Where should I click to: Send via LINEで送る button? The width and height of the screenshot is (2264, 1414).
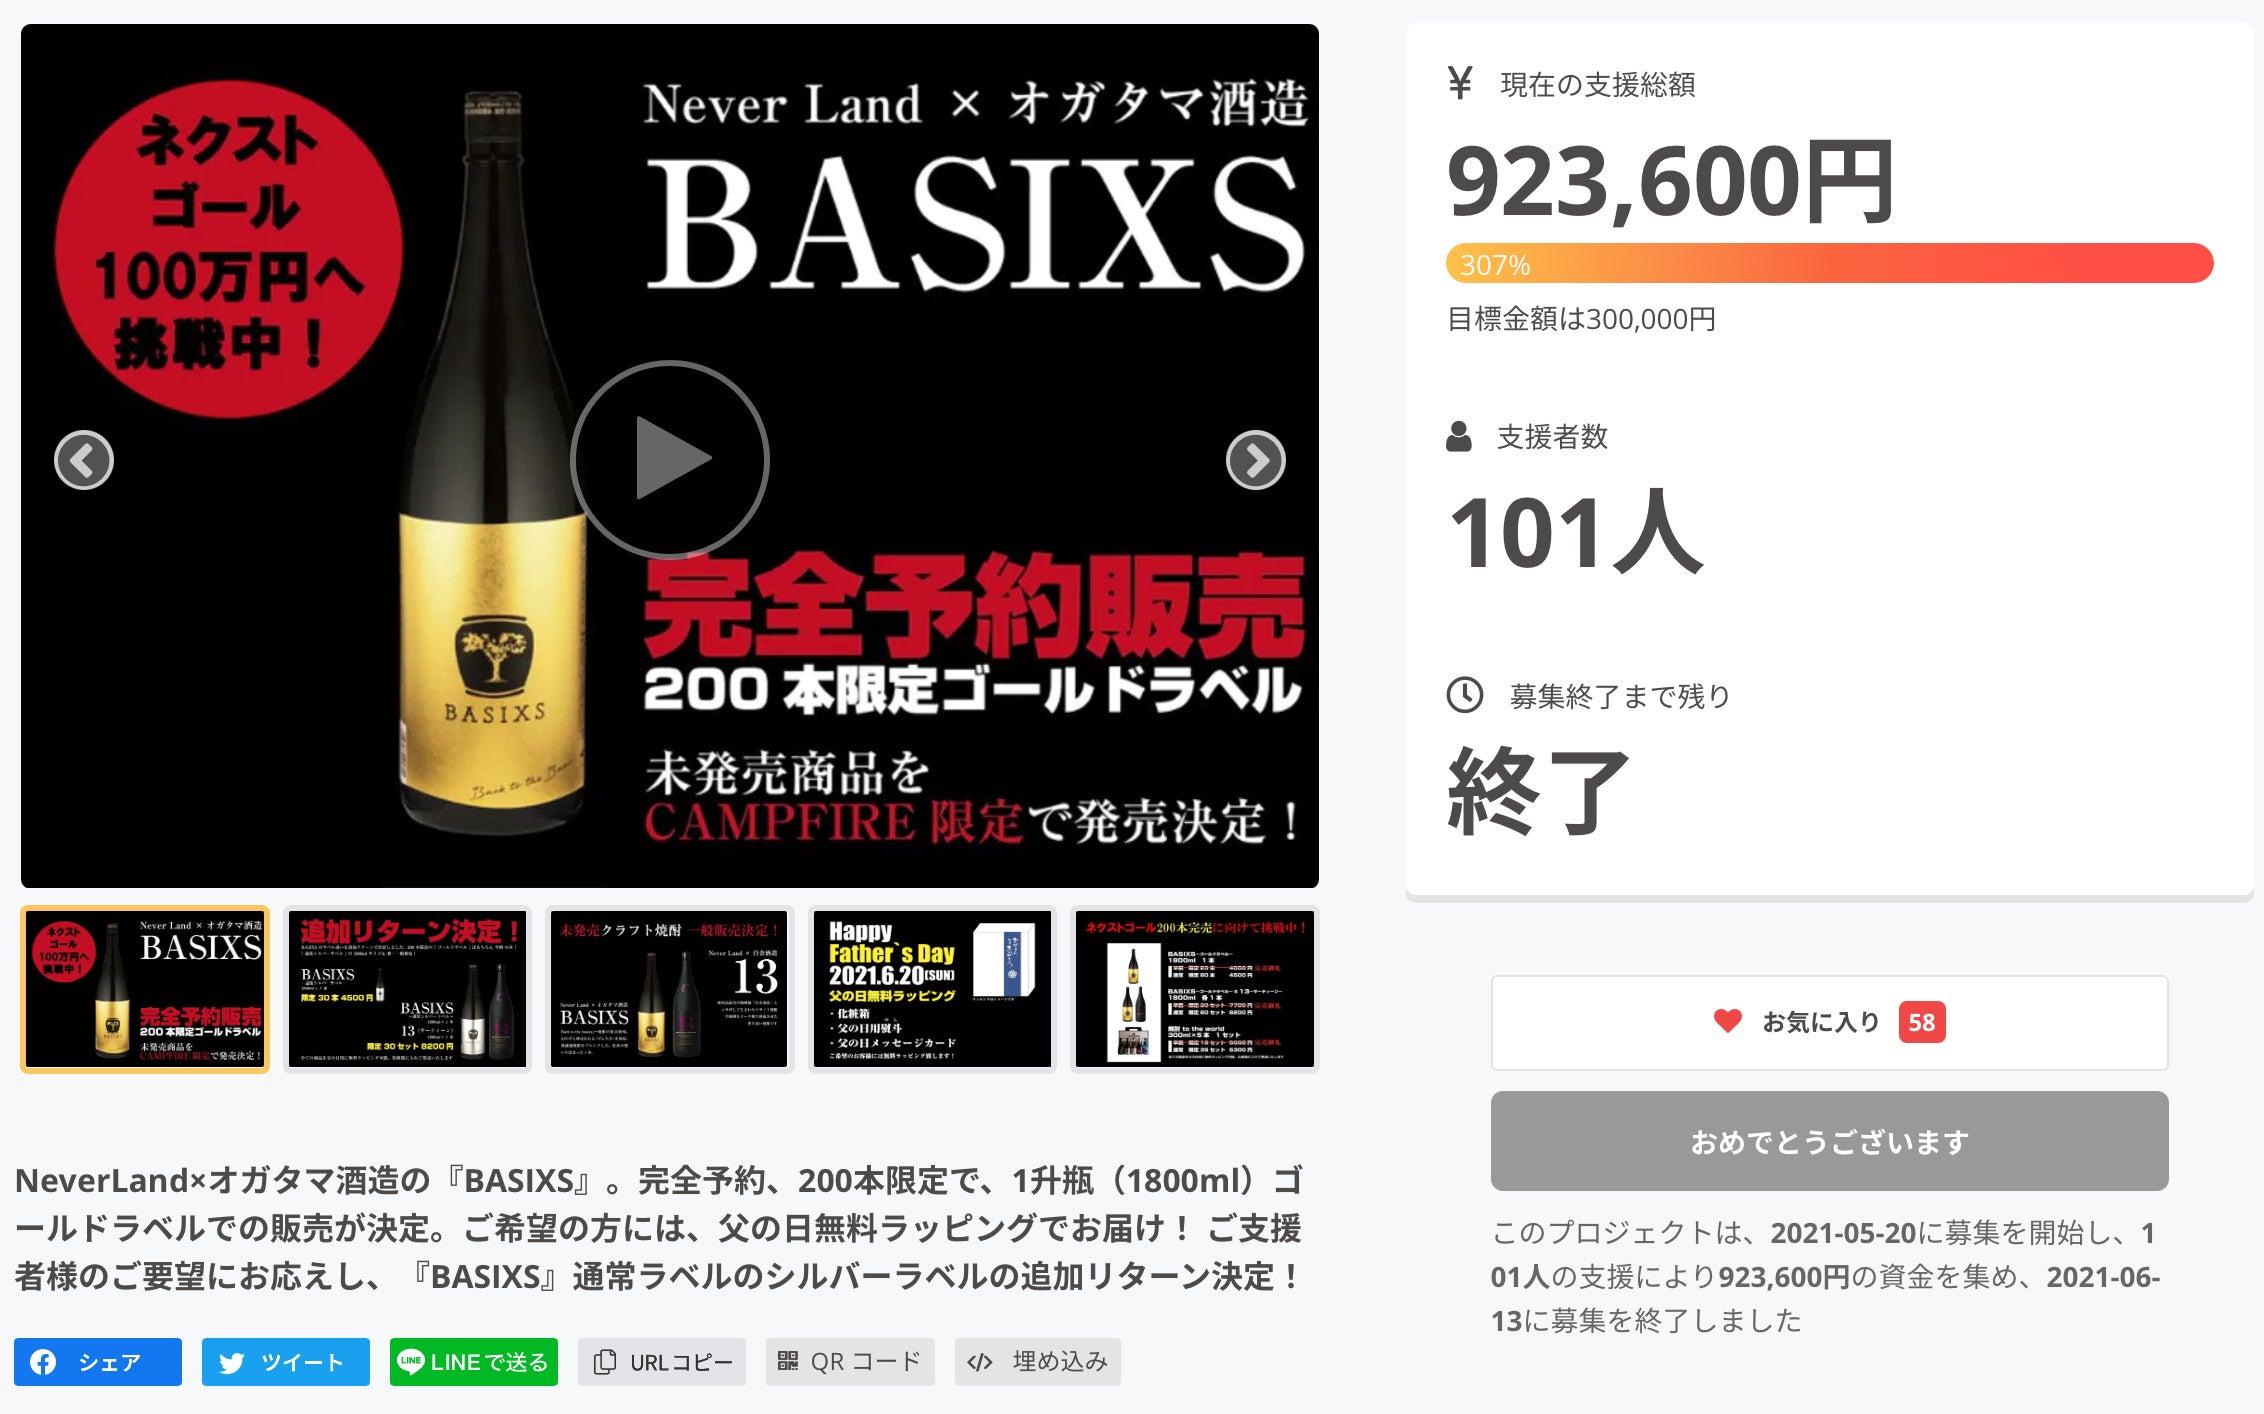click(x=474, y=1362)
